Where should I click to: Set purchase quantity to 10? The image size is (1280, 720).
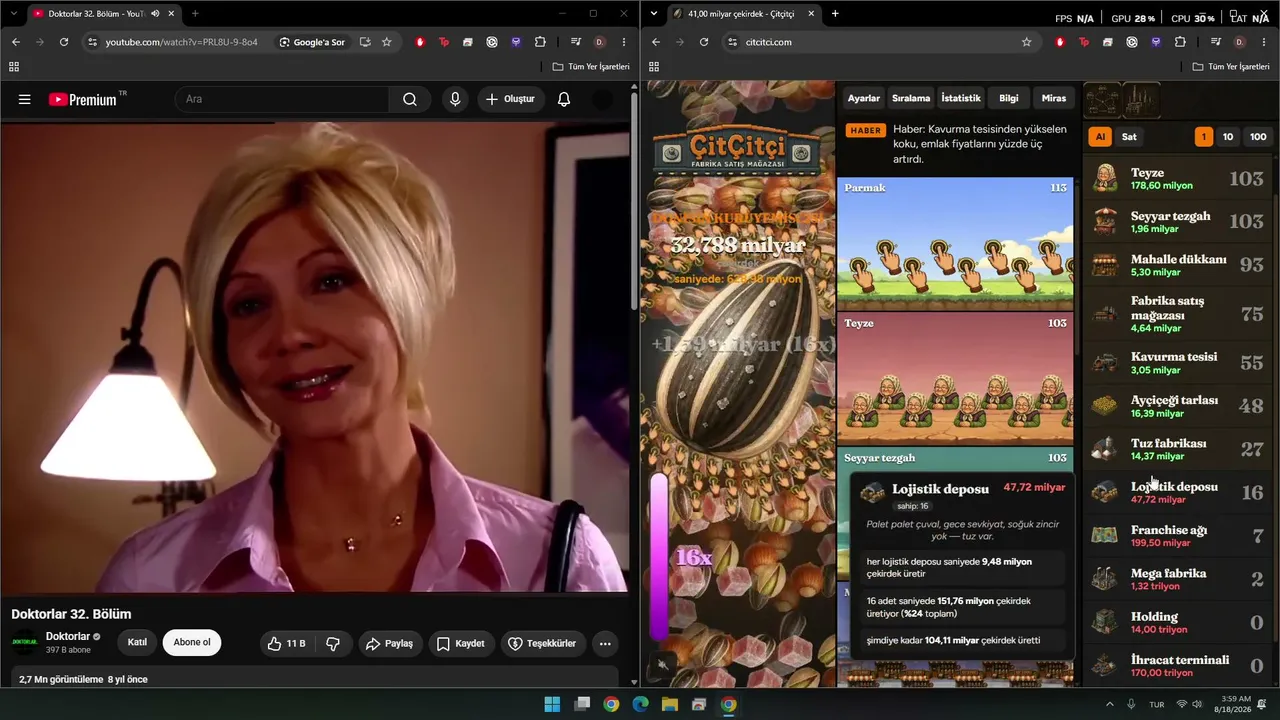coord(1228,137)
